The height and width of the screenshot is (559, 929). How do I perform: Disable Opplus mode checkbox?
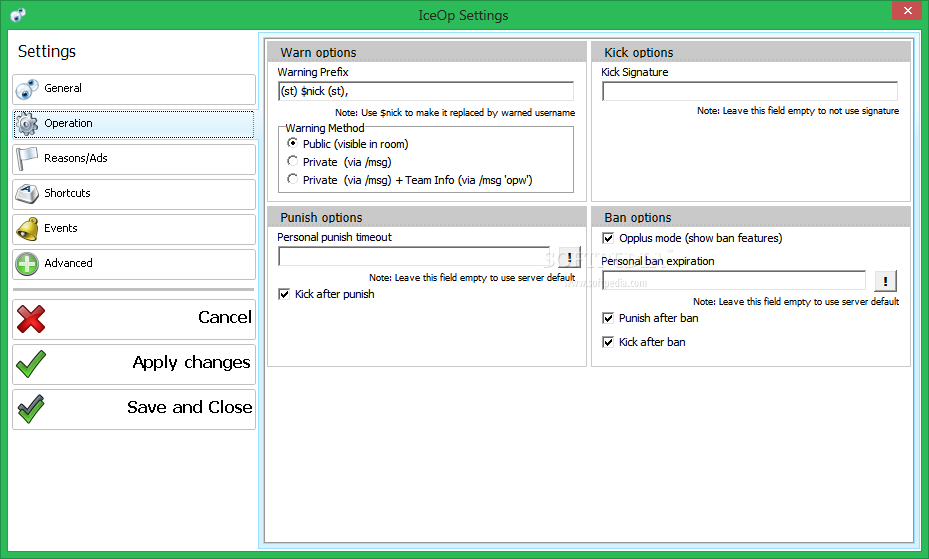tap(608, 238)
